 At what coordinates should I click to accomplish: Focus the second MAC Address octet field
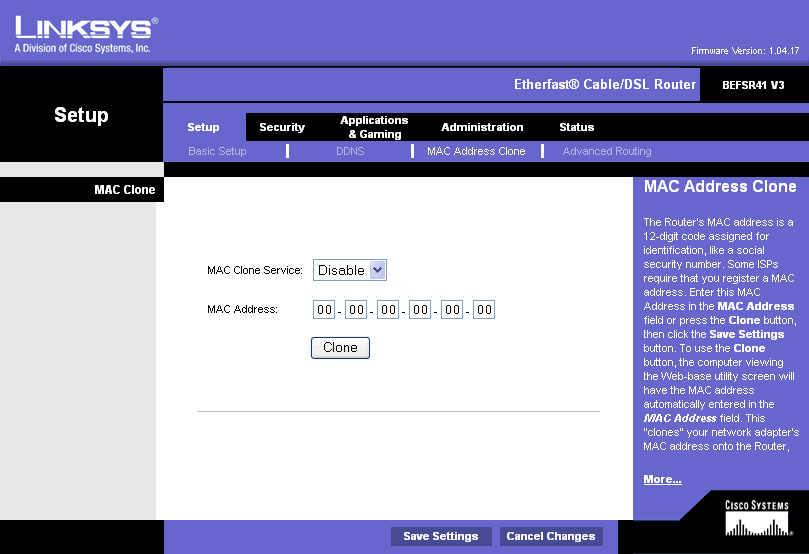356,309
